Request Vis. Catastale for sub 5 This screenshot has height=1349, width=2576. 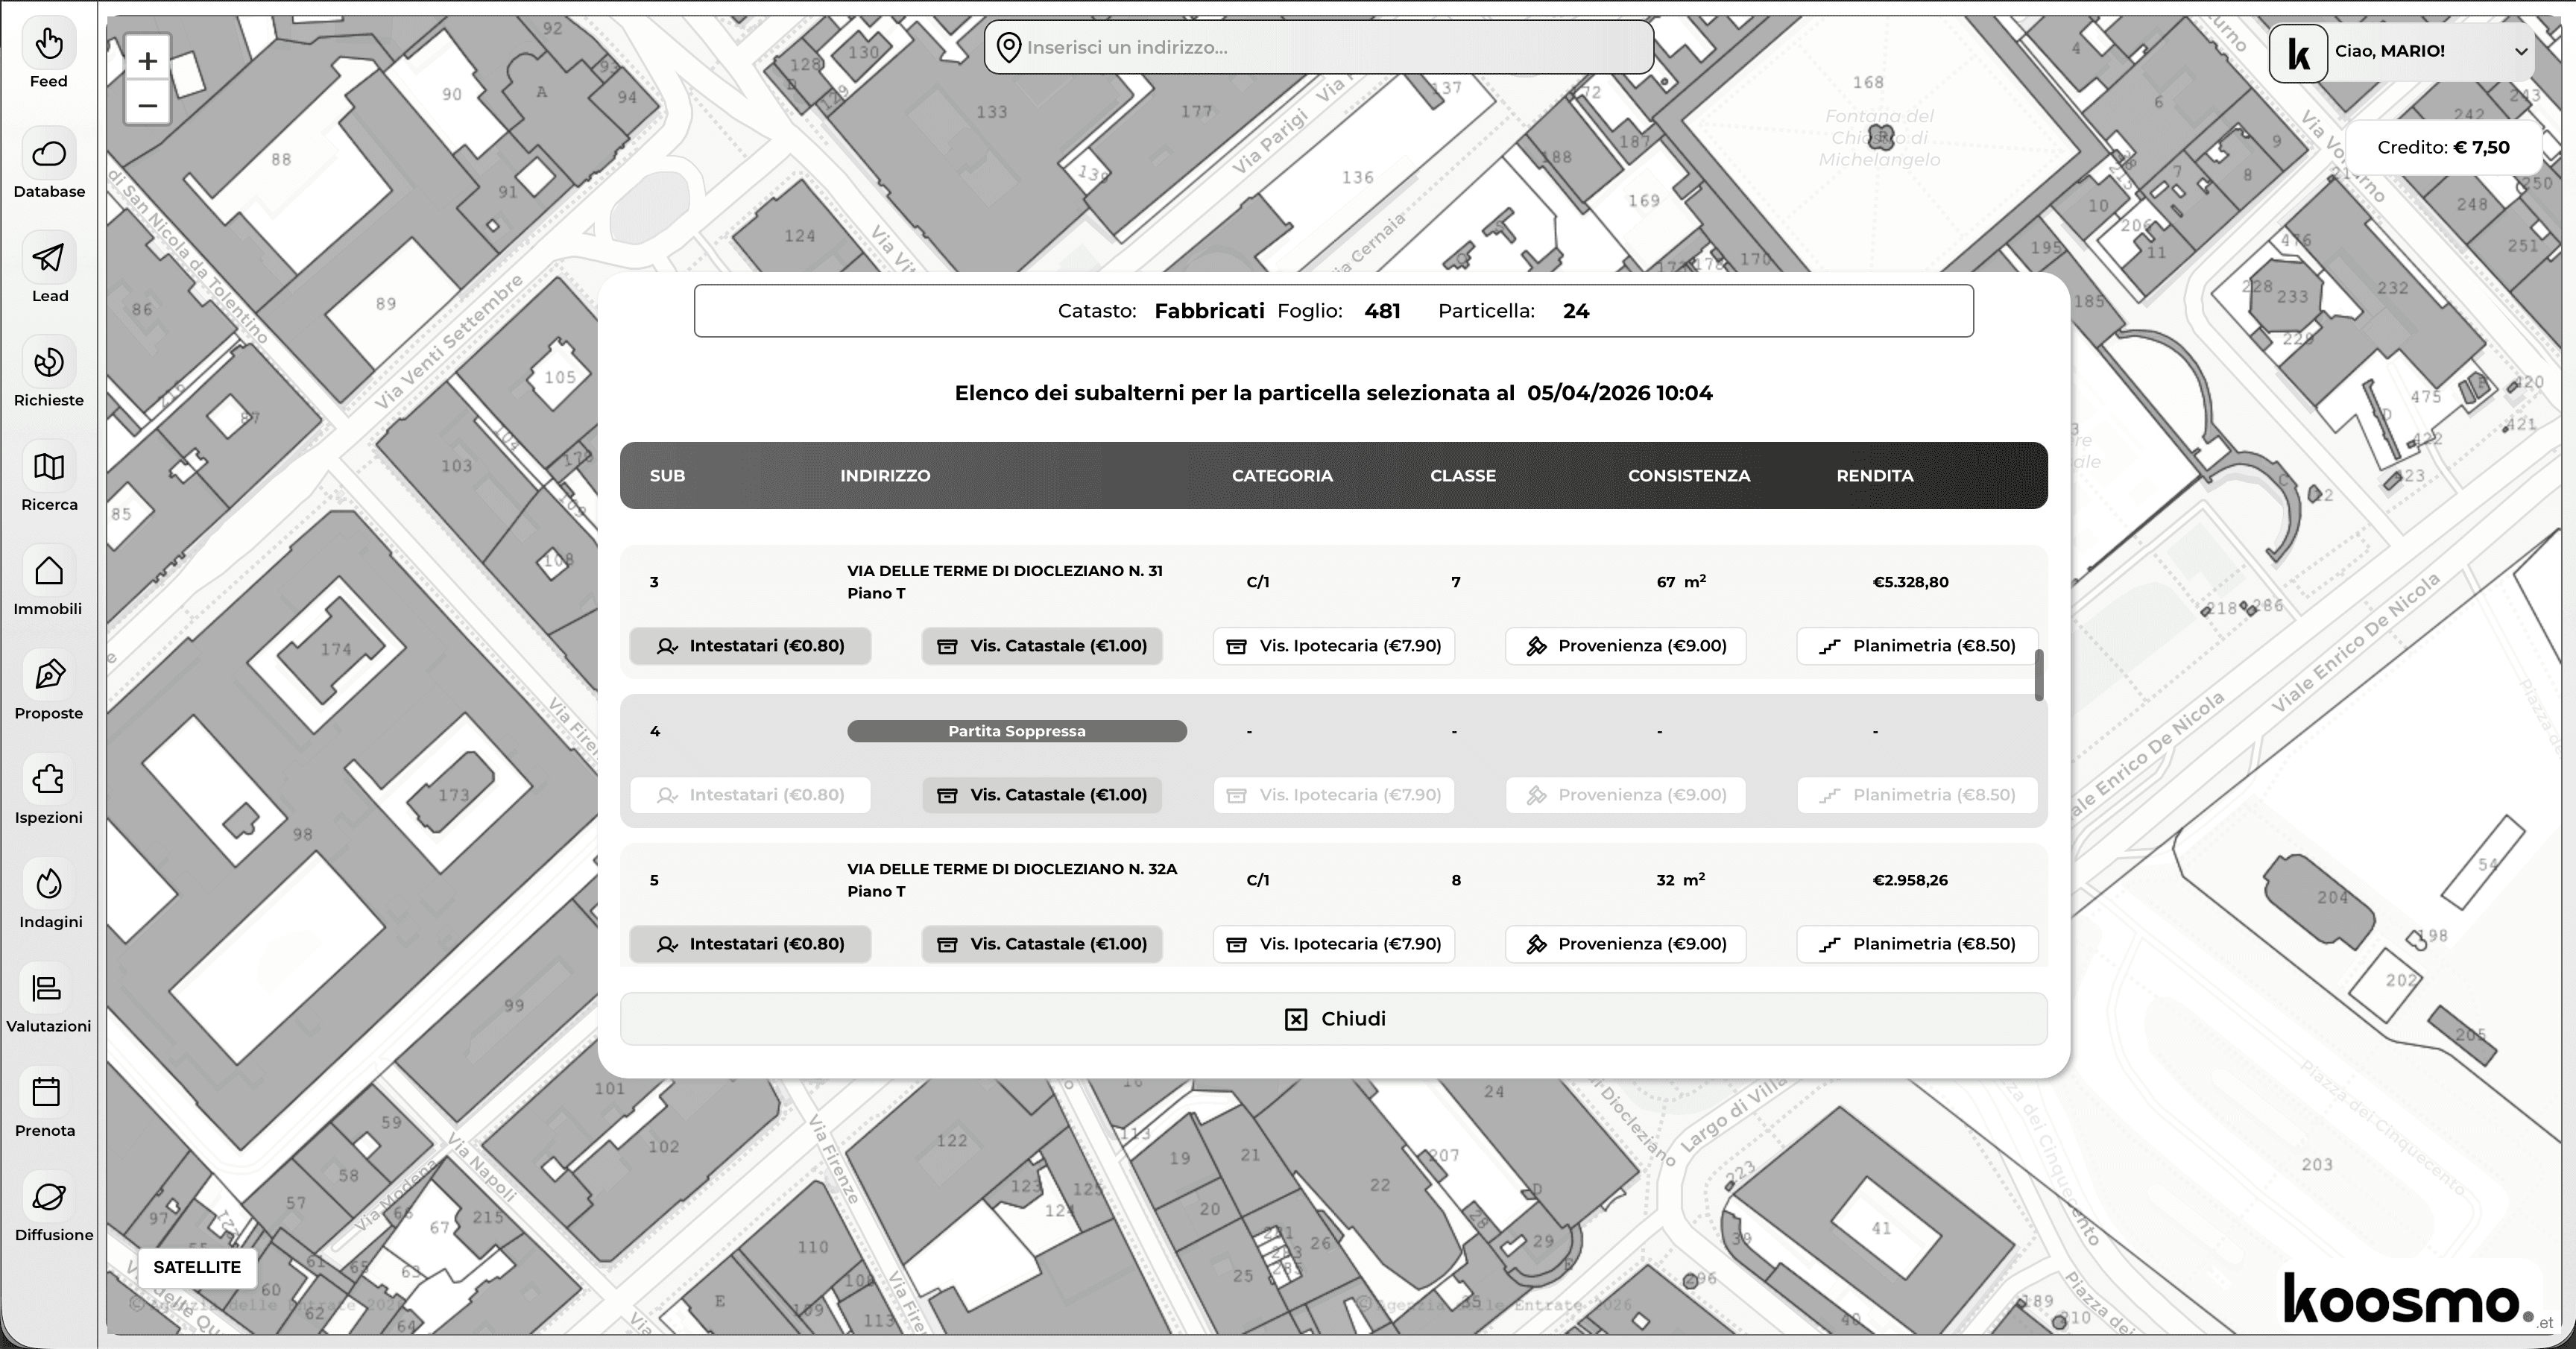point(1042,944)
